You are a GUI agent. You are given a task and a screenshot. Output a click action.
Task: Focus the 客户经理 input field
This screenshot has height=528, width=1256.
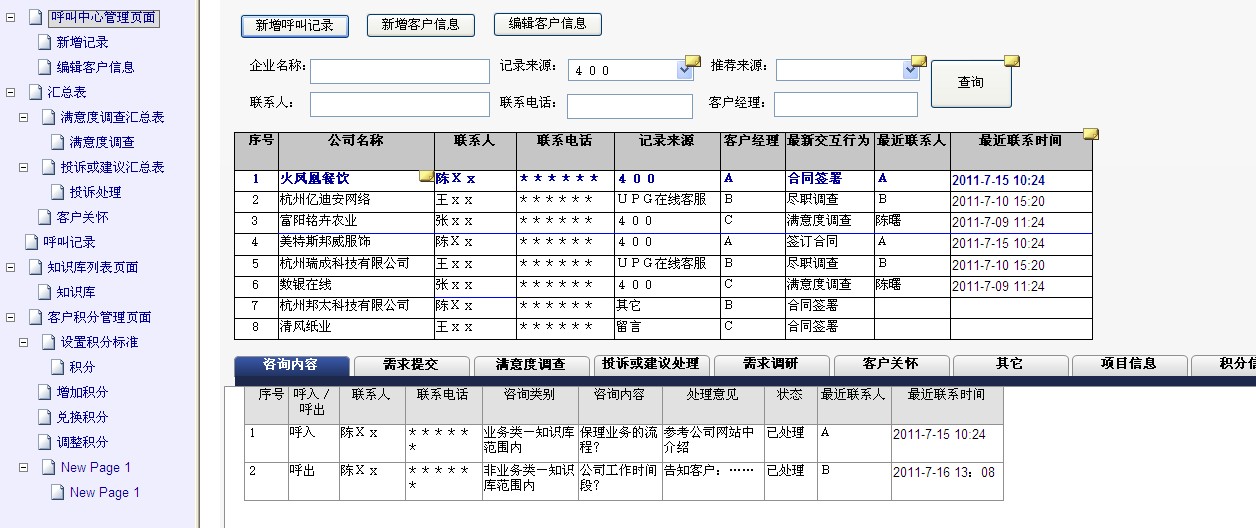[x=846, y=105]
